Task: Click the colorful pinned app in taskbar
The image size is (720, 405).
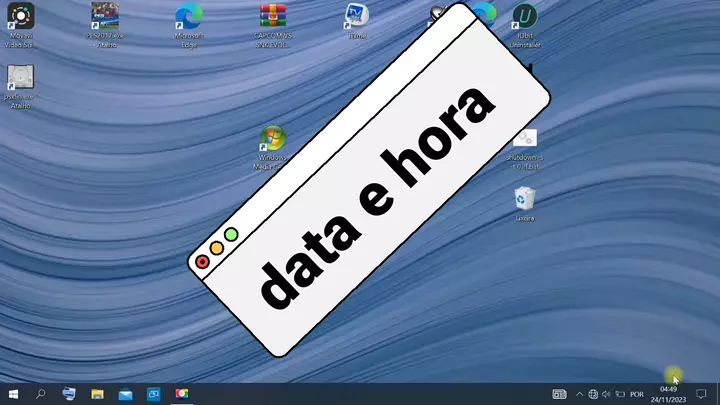Action: pyautogui.click(x=182, y=394)
